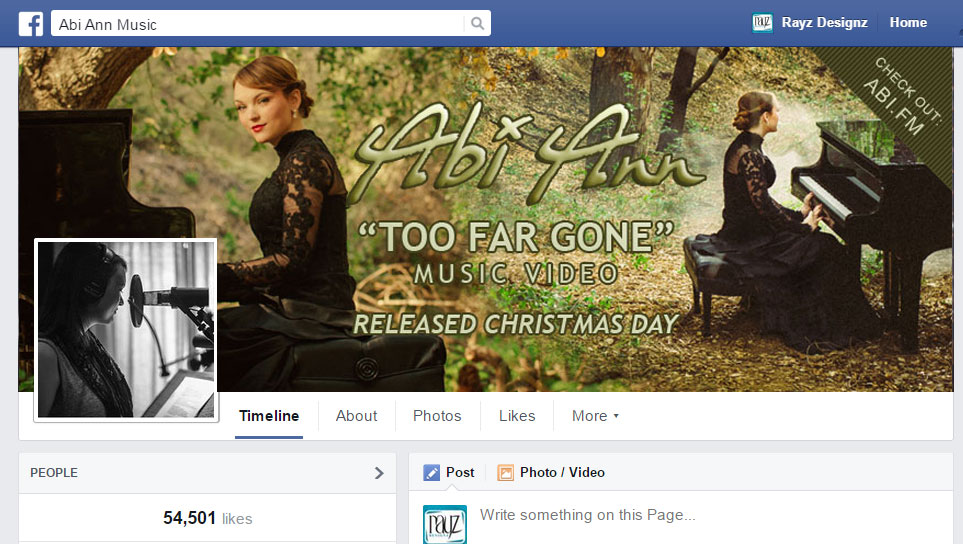Go to Home in the top bar
Viewport: 963px width, 544px height.
[x=908, y=23]
